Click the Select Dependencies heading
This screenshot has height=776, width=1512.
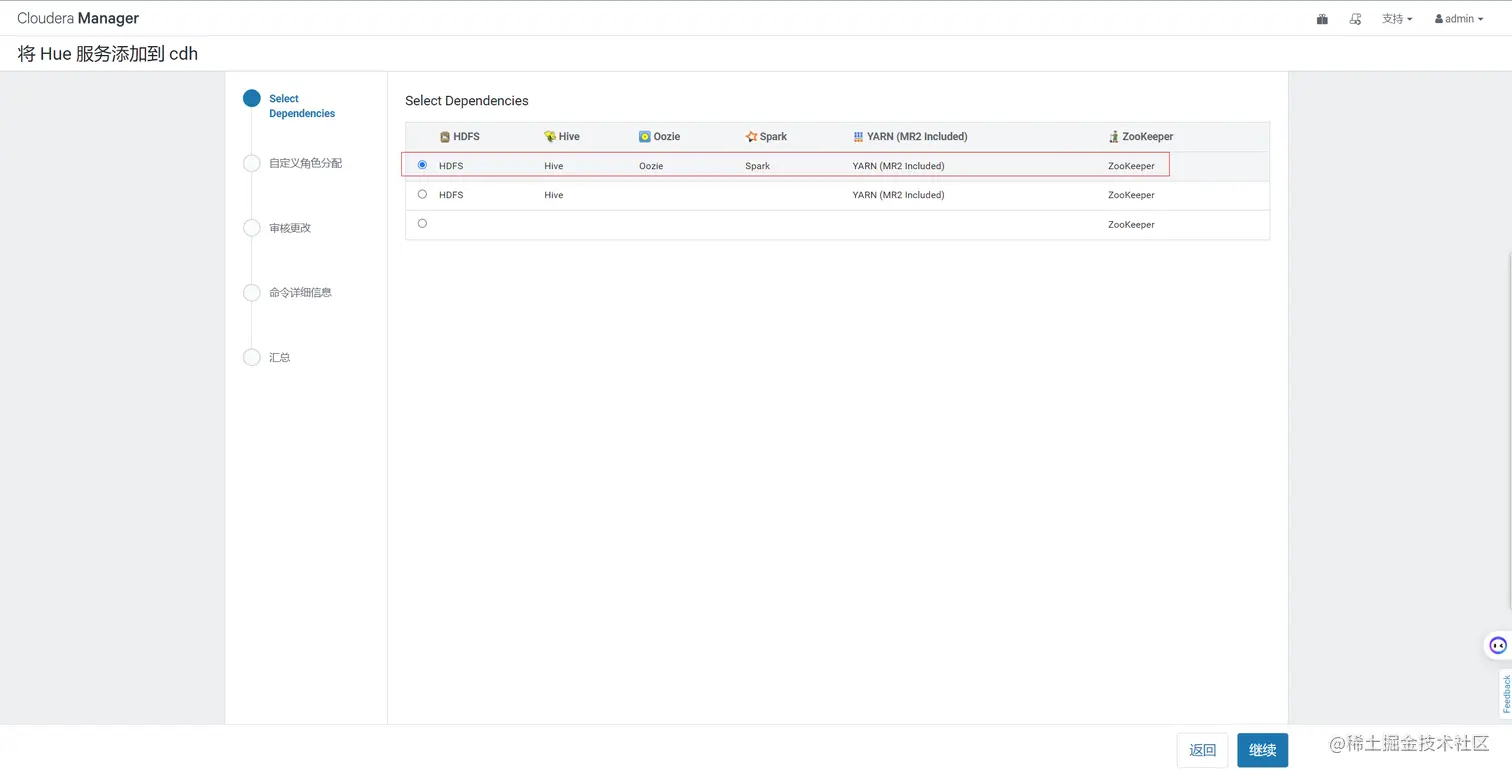click(x=466, y=101)
